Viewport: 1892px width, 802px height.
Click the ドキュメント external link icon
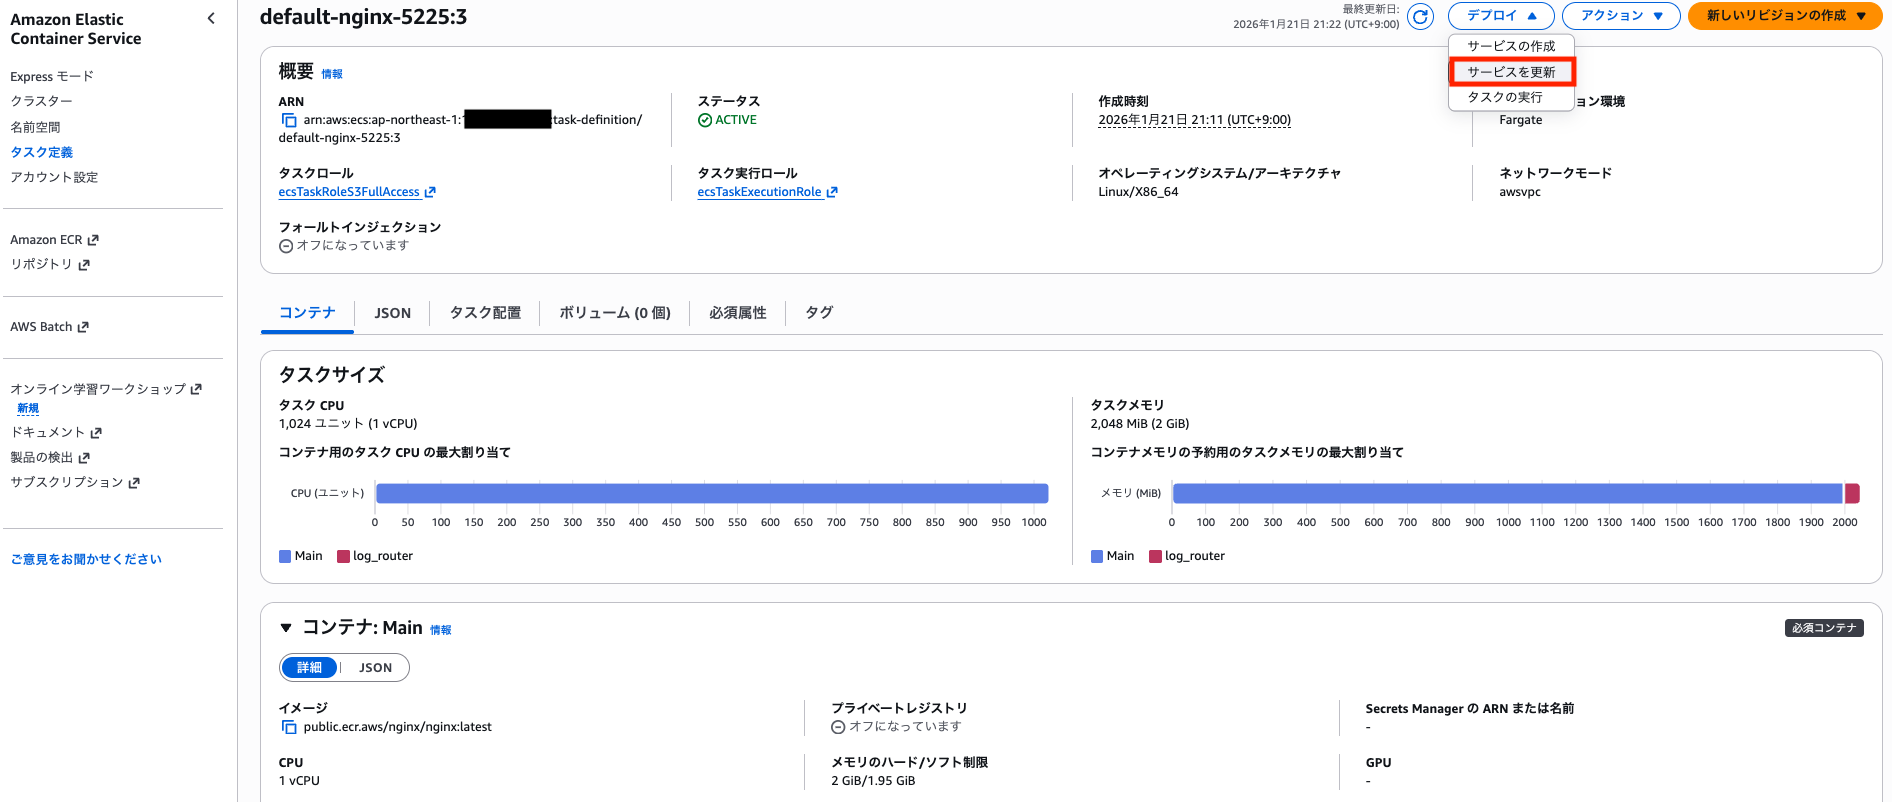tap(96, 433)
